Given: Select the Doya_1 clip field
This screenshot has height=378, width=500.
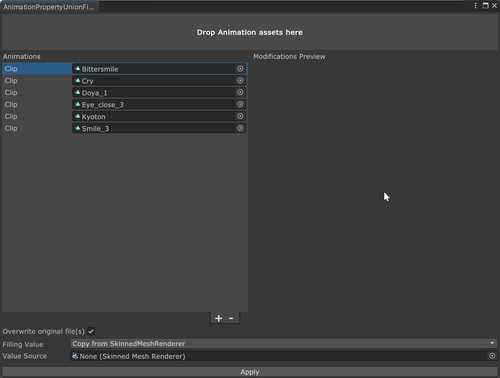Looking at the screenshot, I should [x=159, y=93].
